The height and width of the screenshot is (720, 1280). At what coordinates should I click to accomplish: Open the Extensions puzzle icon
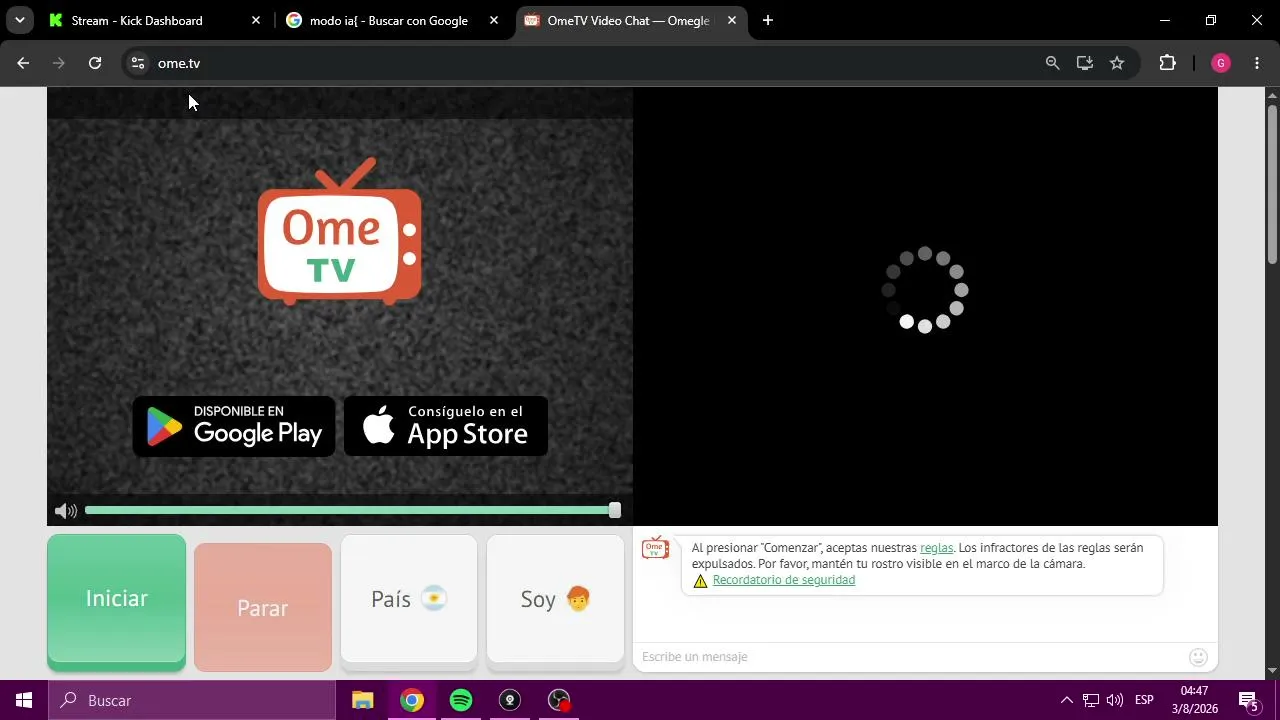coord(1167,63)
